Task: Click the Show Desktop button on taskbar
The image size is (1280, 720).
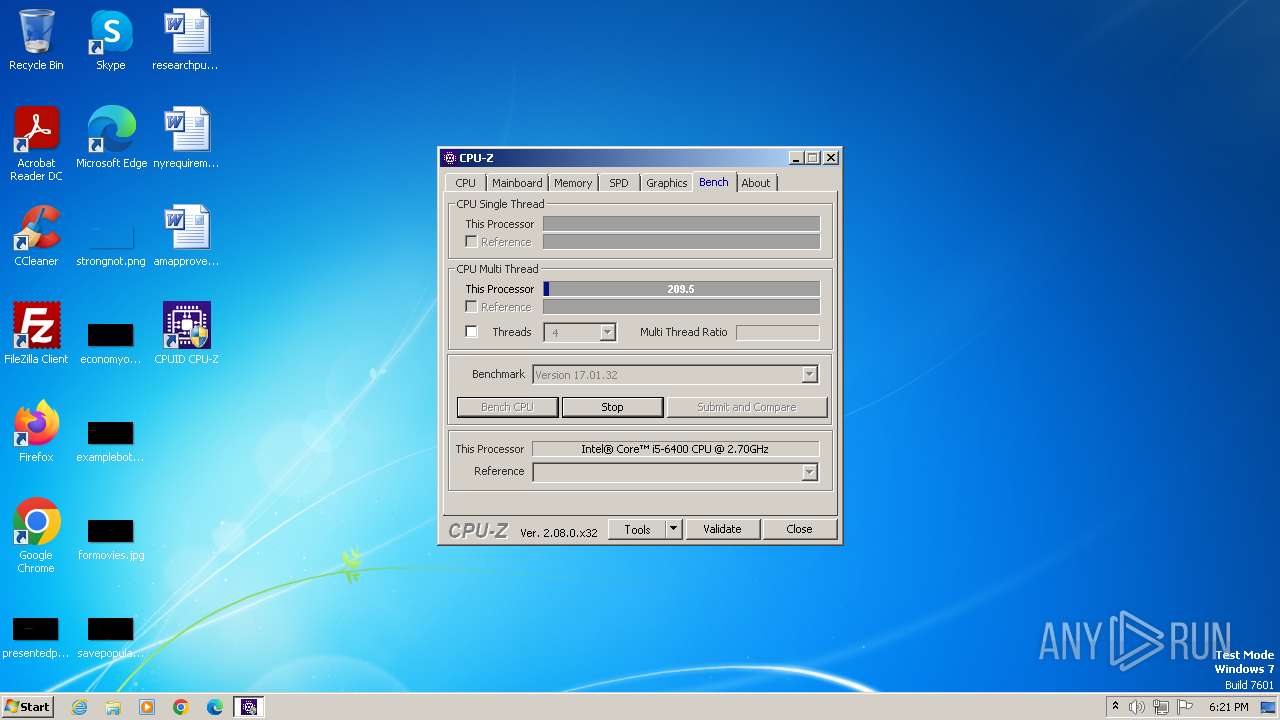Action: click(1268, 707)
